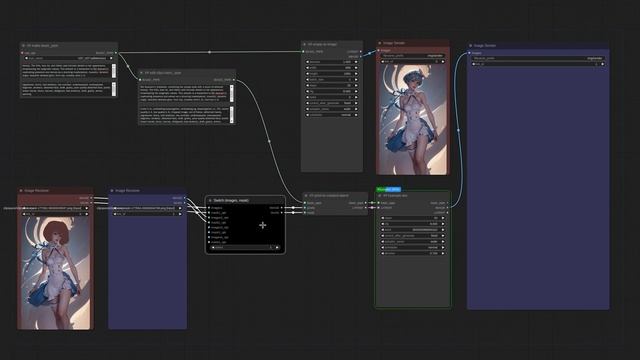Click the image path field in the purple Image Receiver

pyautogui.click(x=148, y=208)
